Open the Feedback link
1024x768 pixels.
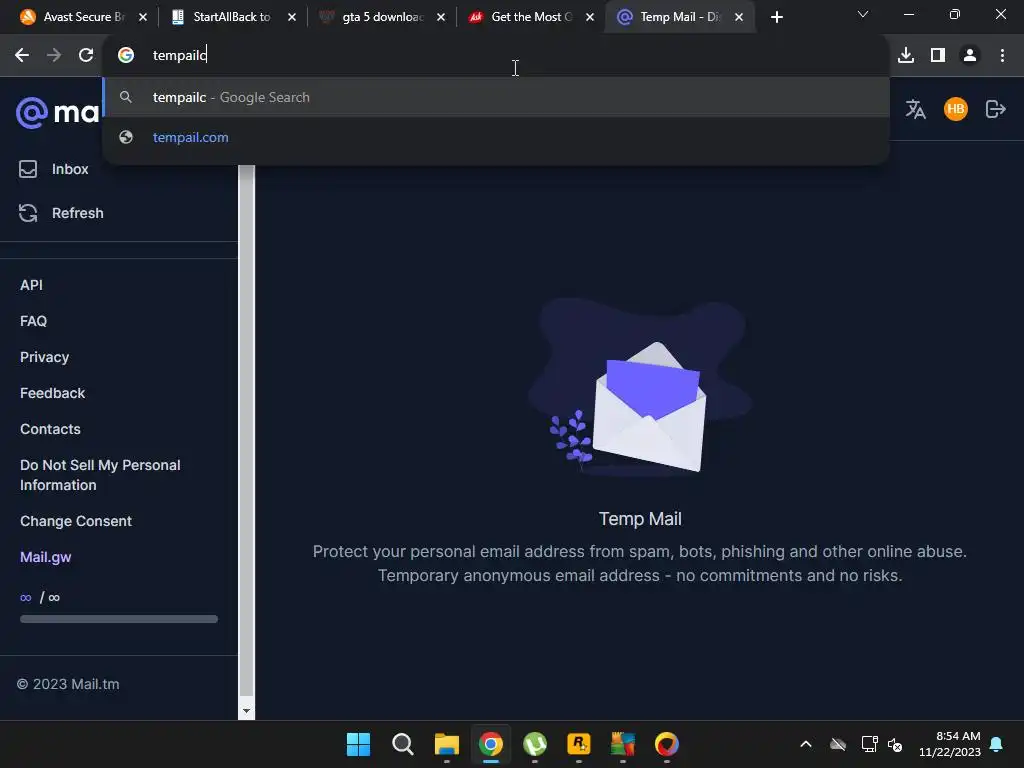(52, 393)
